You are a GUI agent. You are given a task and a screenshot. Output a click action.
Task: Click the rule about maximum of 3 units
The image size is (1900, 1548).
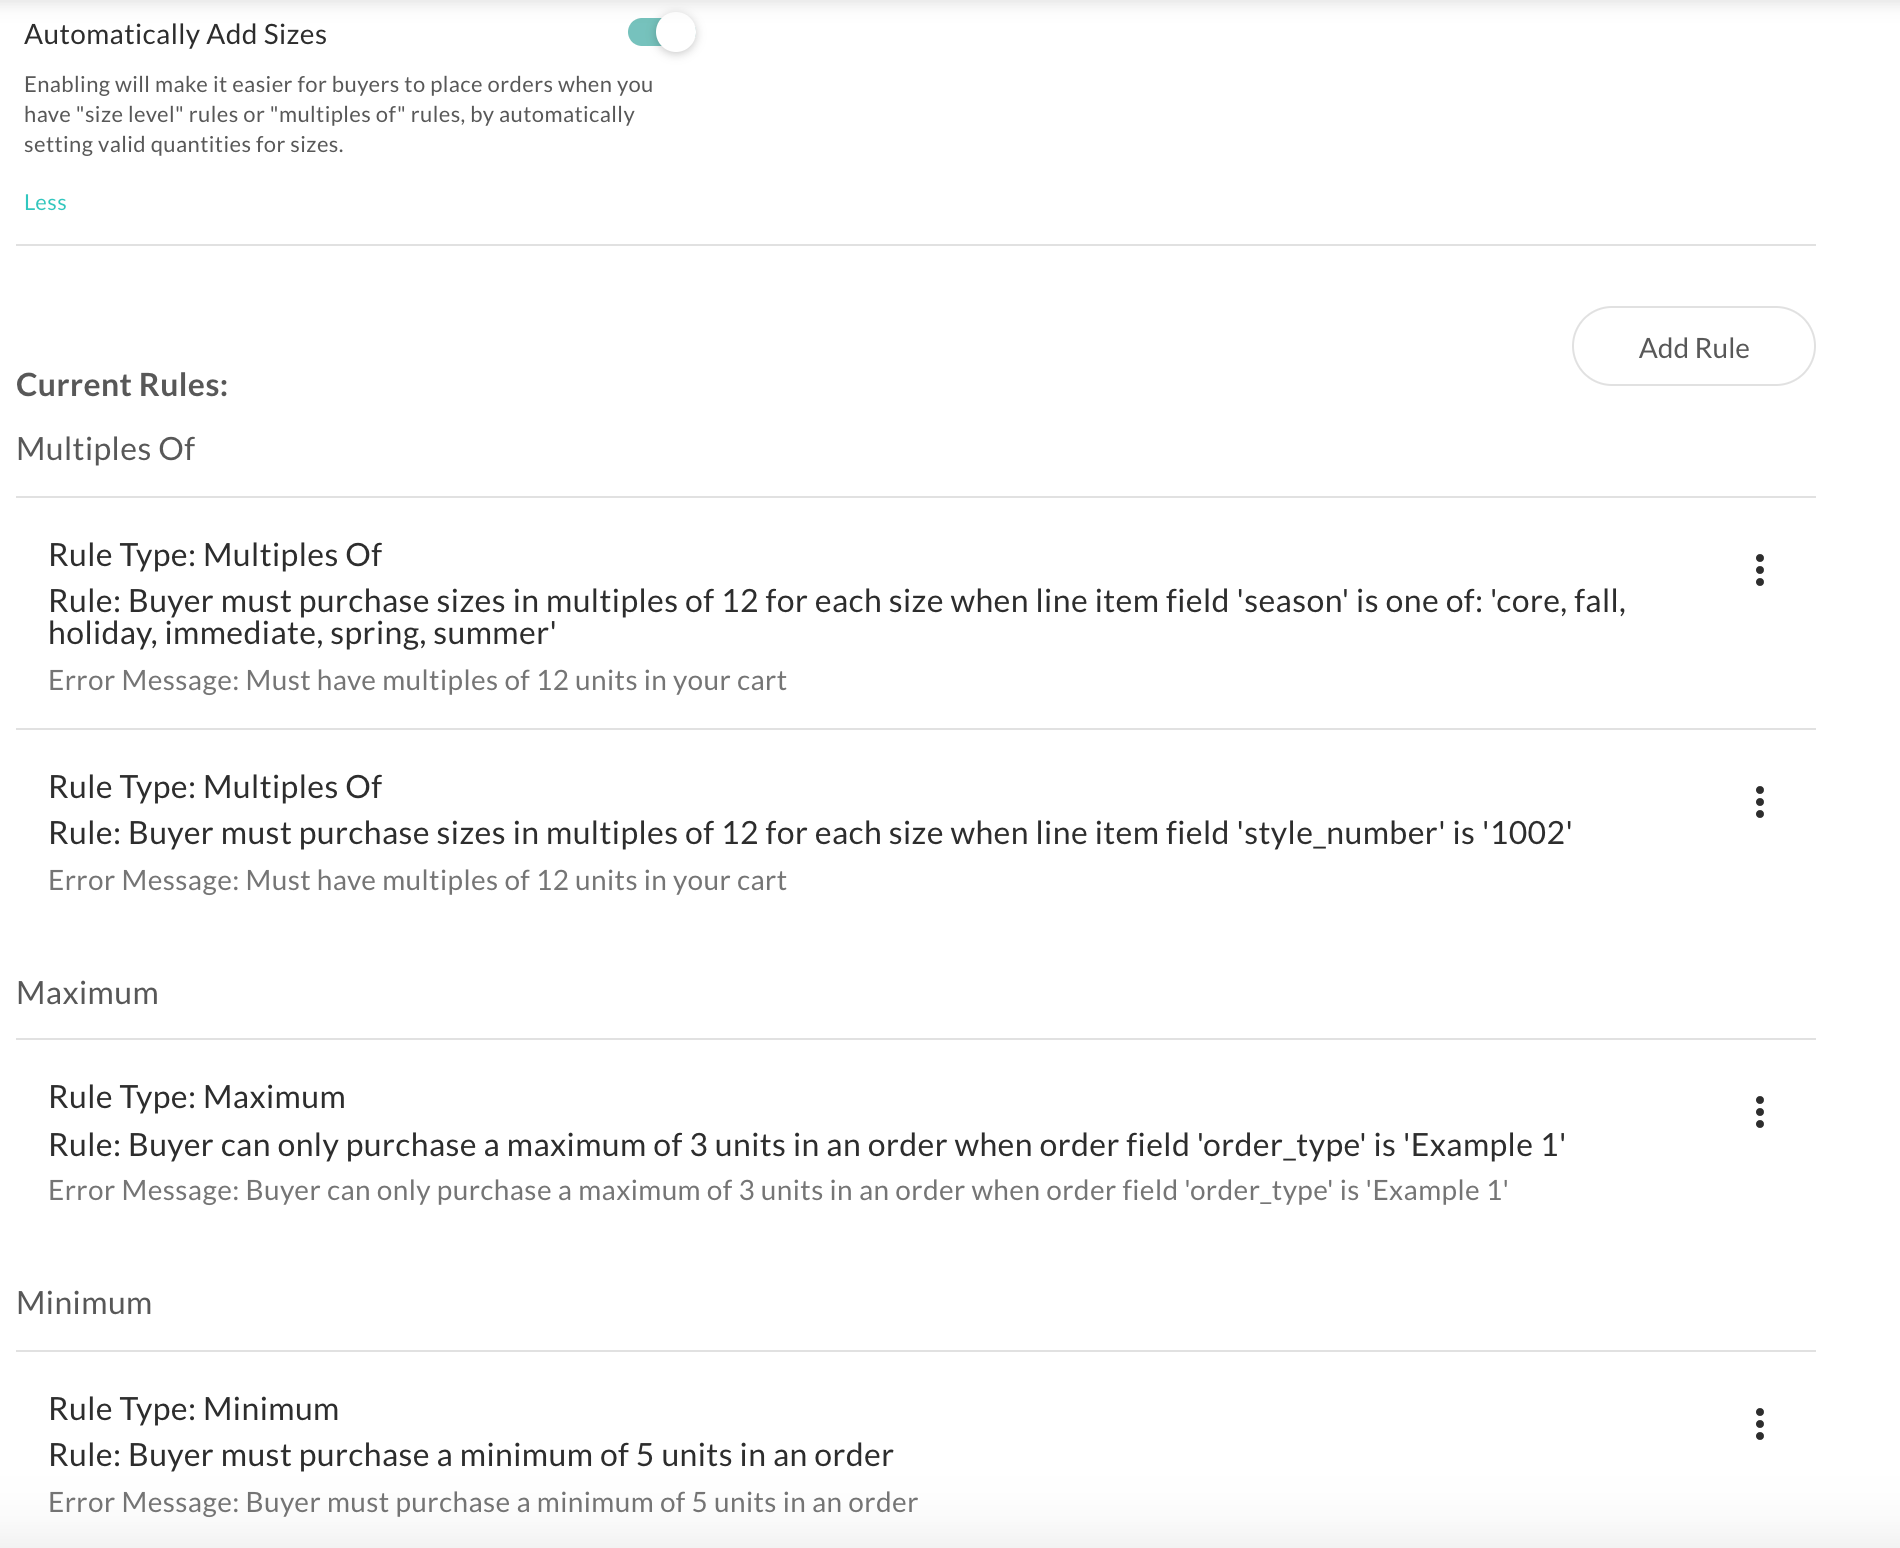(807, 1145)
